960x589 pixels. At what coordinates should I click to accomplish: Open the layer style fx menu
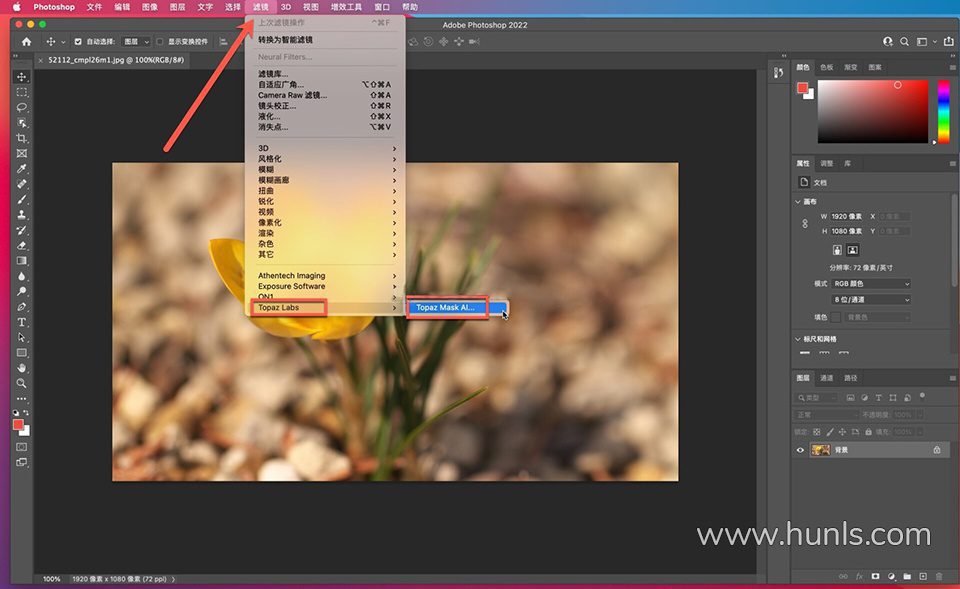coord(859,577)
